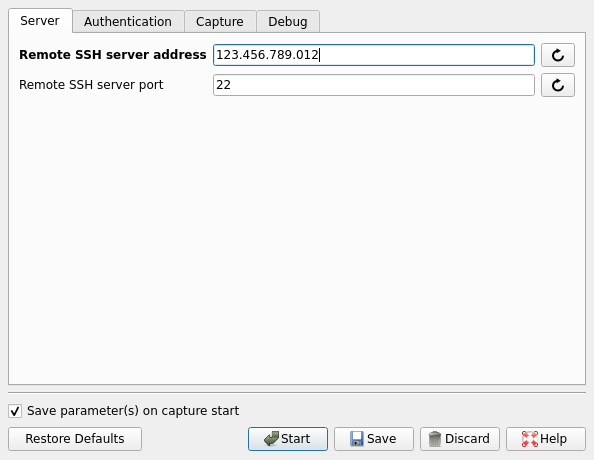594x460 pixels.
Task: Start the SSH remote capture
Action: click(288, 439)
